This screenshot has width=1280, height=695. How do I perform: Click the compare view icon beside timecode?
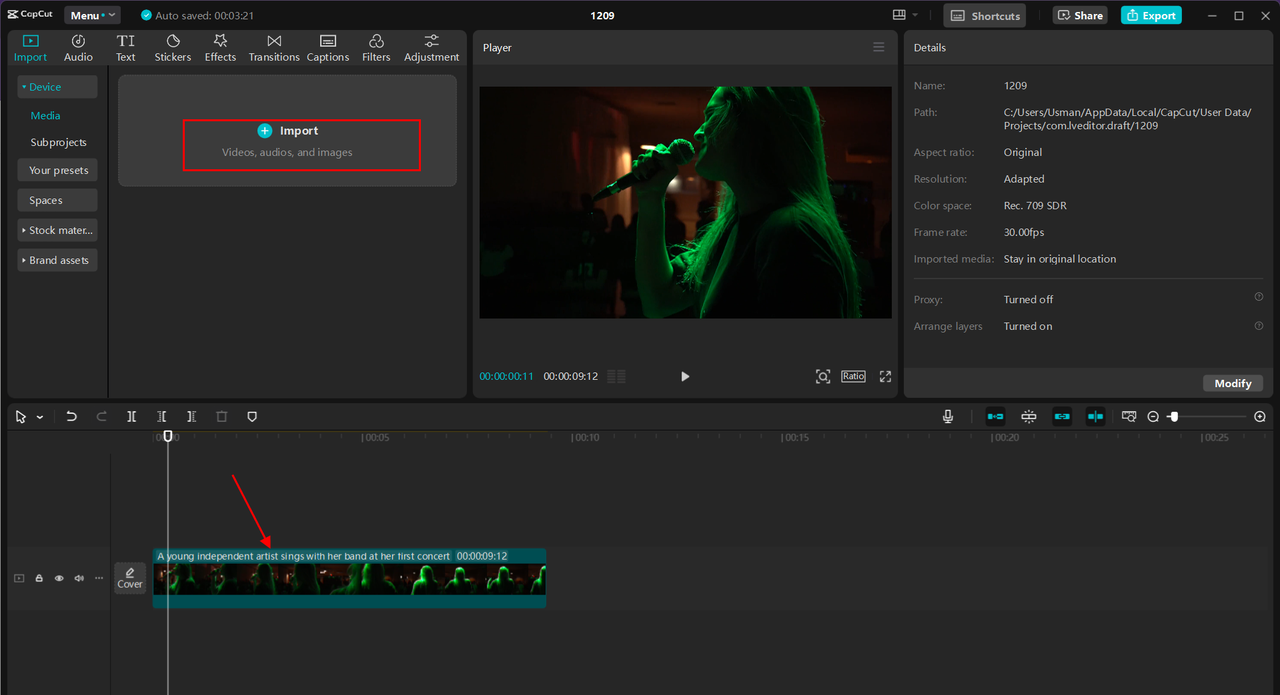click(x=617, y=376)
